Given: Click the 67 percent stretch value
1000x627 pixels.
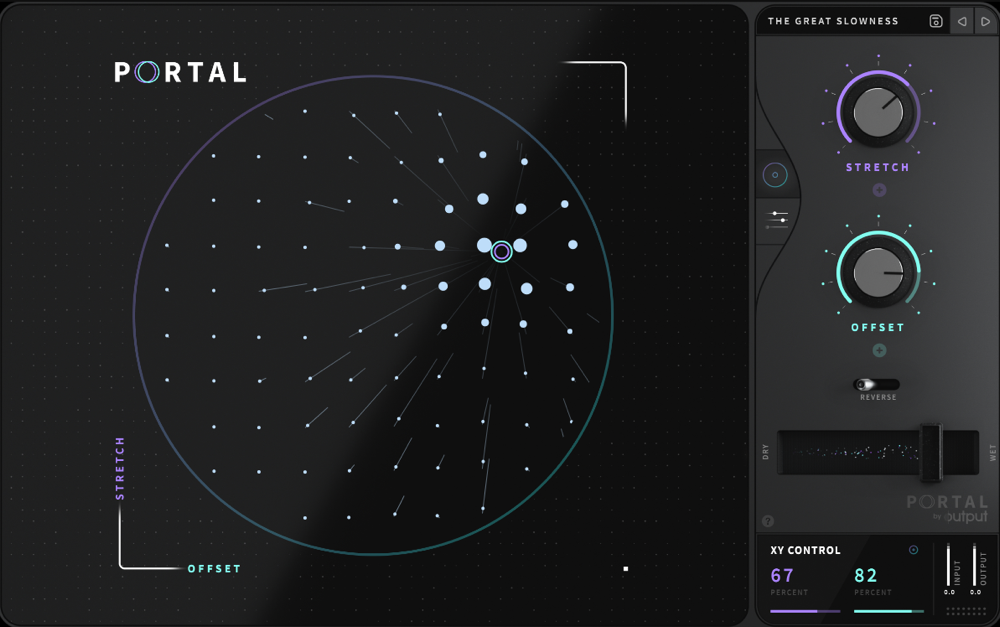Looking at the screenshot, I should 782,576.
